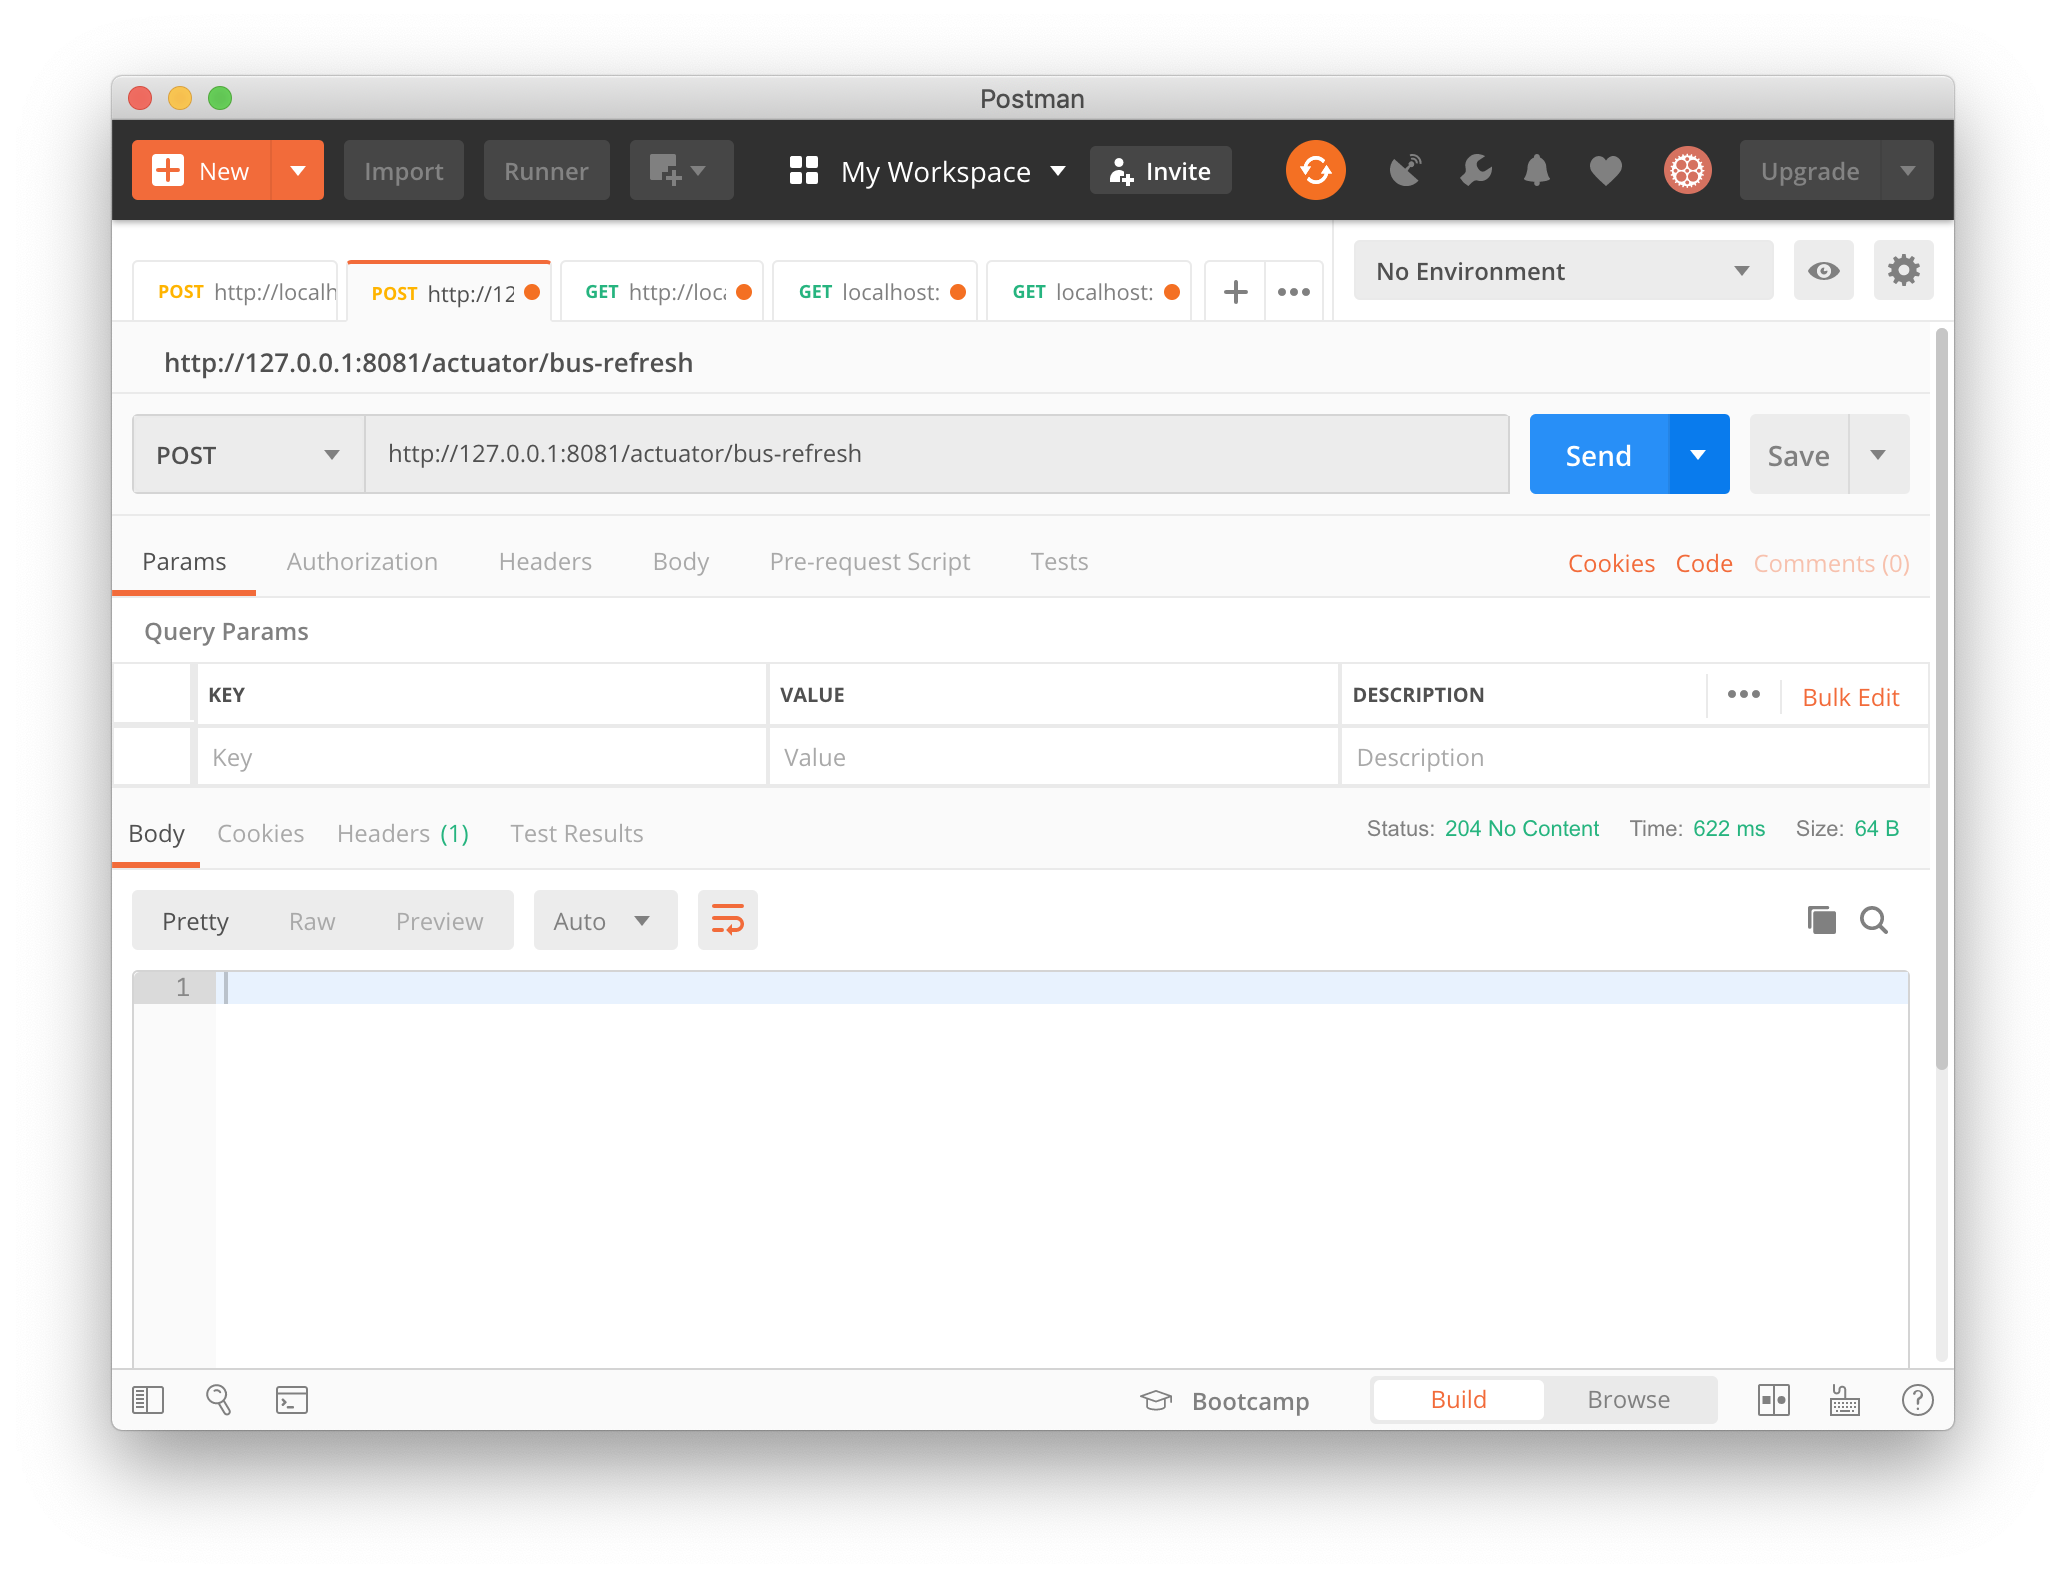Open the Postman console icon
The width and height of the screenshot is (2066, 1578).
pyautogui.click(x=291, y=1400)
